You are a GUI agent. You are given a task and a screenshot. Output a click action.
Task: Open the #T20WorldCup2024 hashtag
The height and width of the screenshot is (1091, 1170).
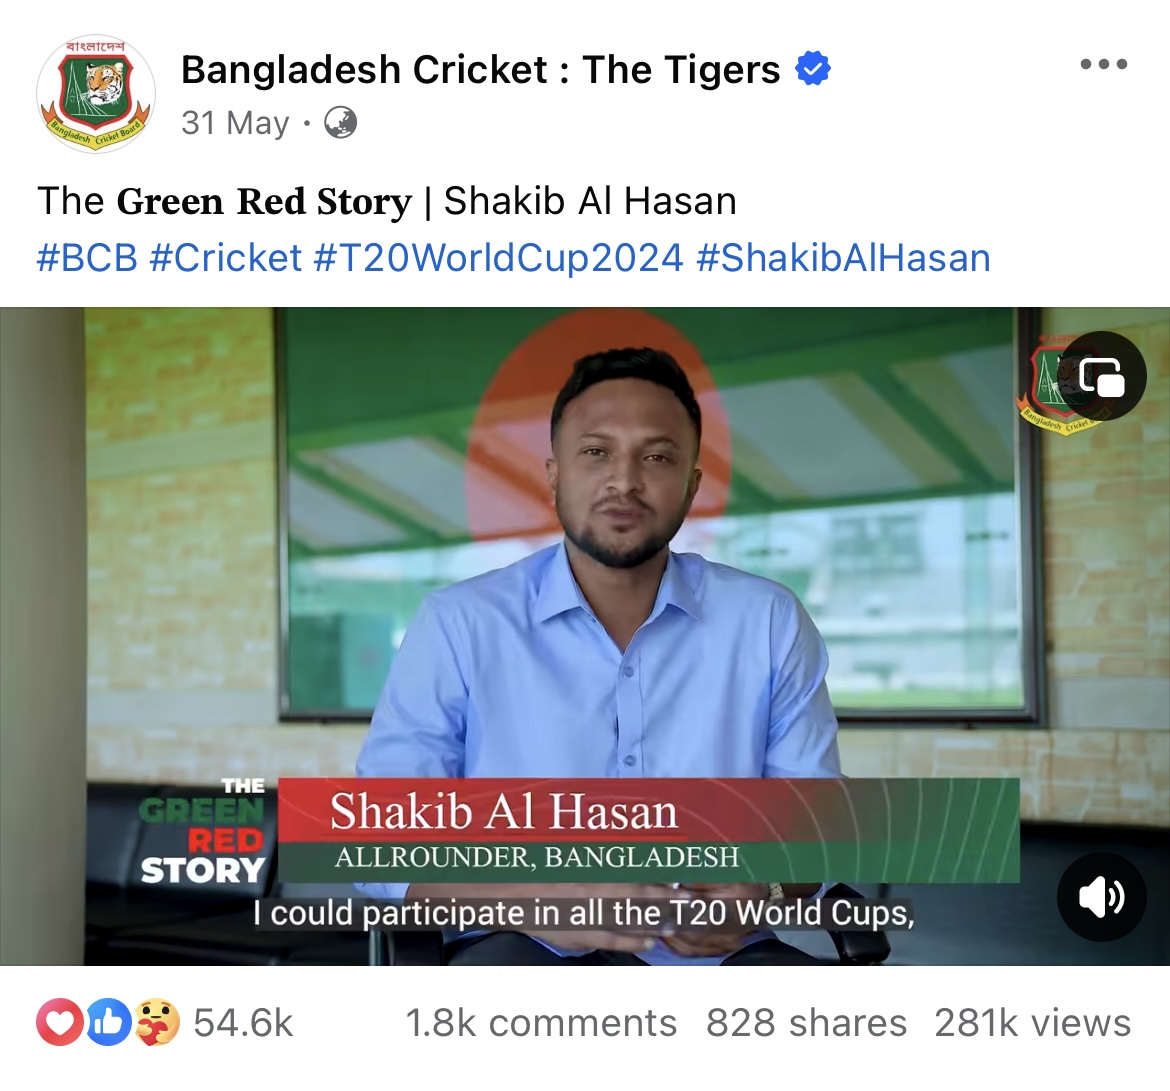[x=498, y=258]
